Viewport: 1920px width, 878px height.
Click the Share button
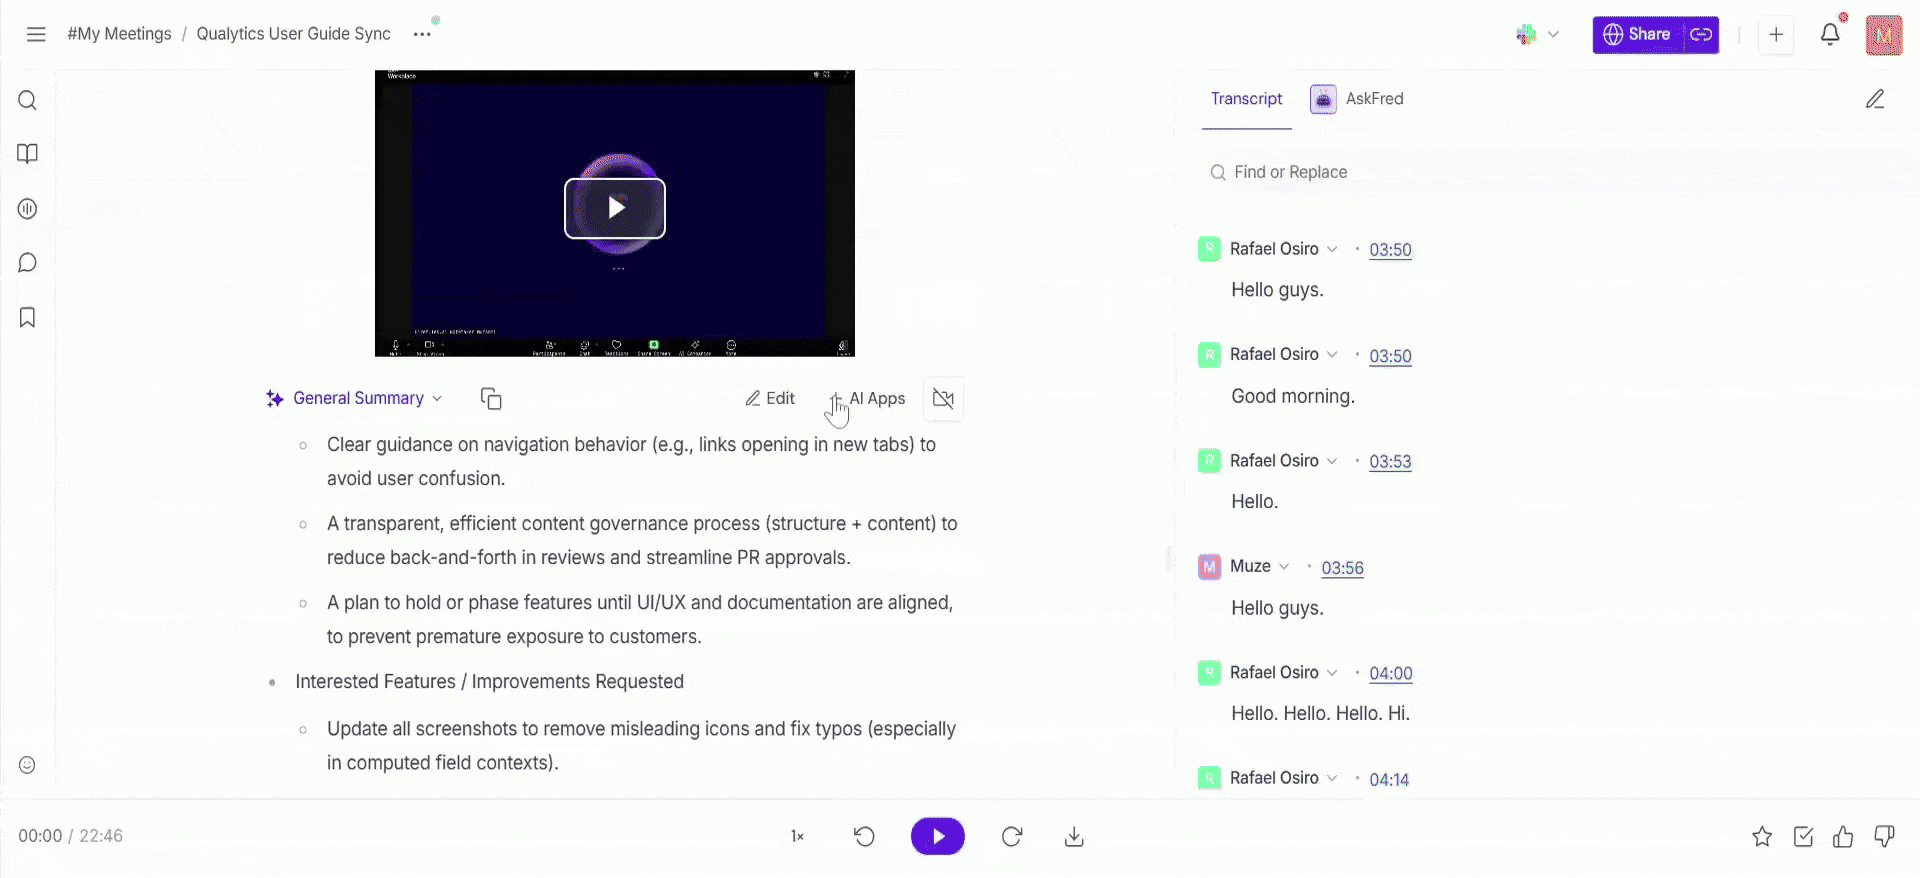coord(1636,34)
